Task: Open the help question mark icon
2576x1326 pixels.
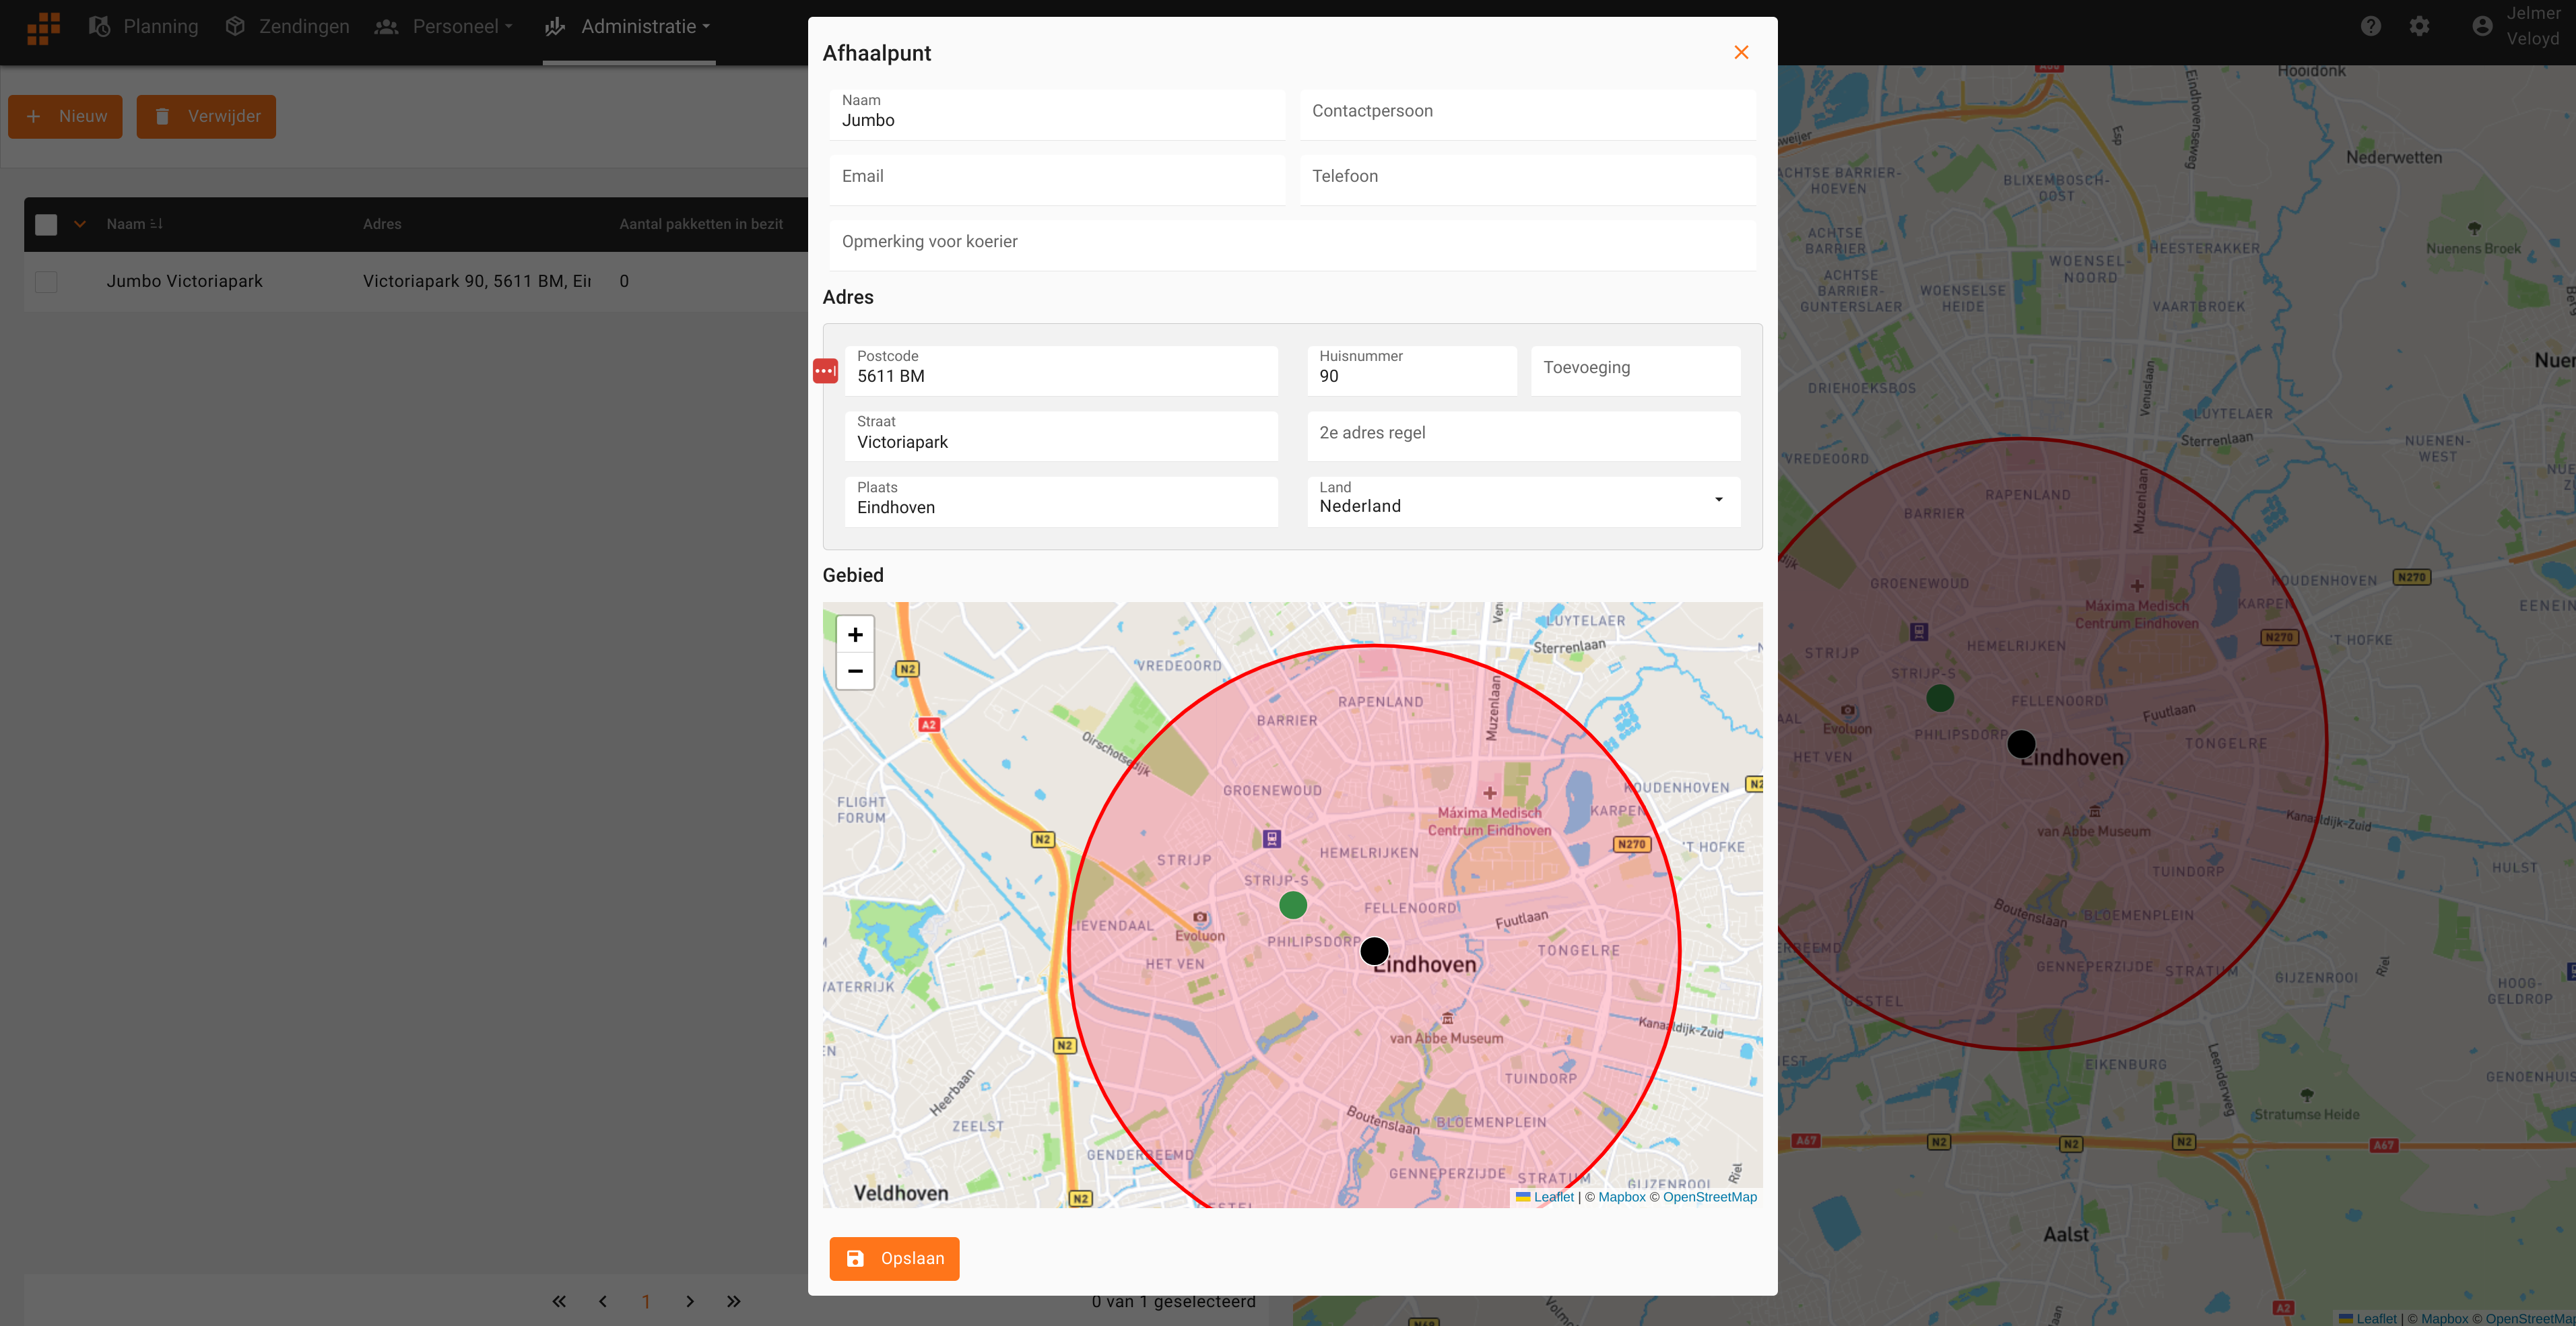Action: [2371, 26]
